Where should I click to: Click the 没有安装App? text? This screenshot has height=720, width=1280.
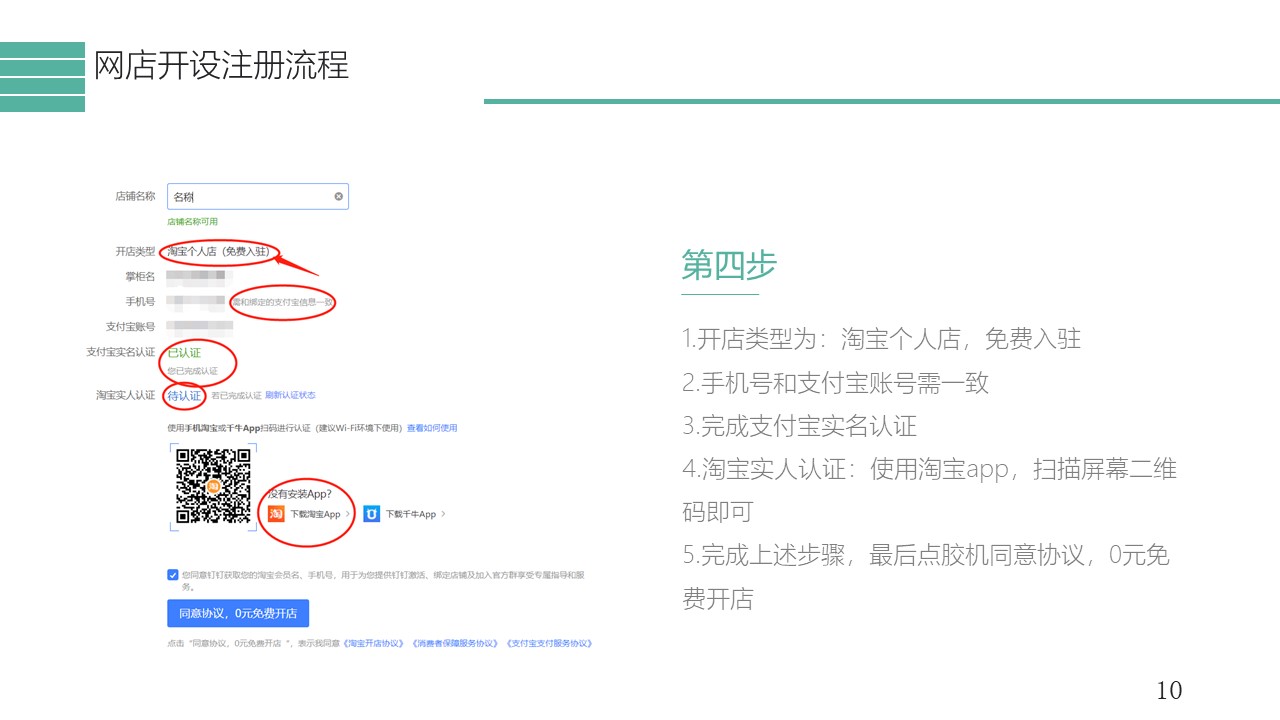click(x=299, y=493)
